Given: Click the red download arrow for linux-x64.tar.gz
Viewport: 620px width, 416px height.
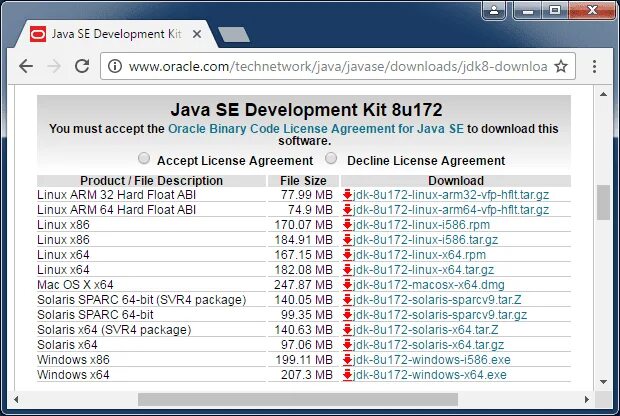Looking at the screenshot, I should [347, 270].
